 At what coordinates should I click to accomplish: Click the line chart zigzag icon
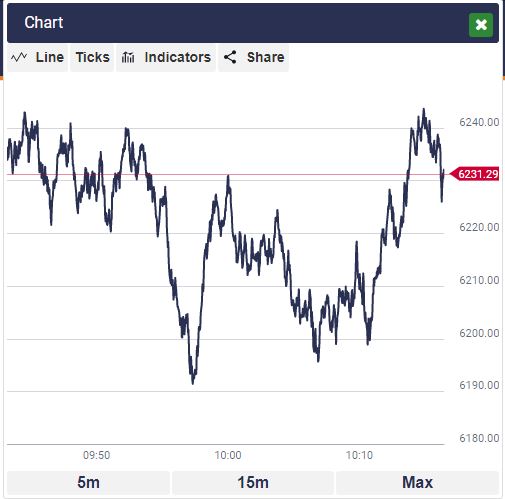pyautogui.click(x=19, y=57)
